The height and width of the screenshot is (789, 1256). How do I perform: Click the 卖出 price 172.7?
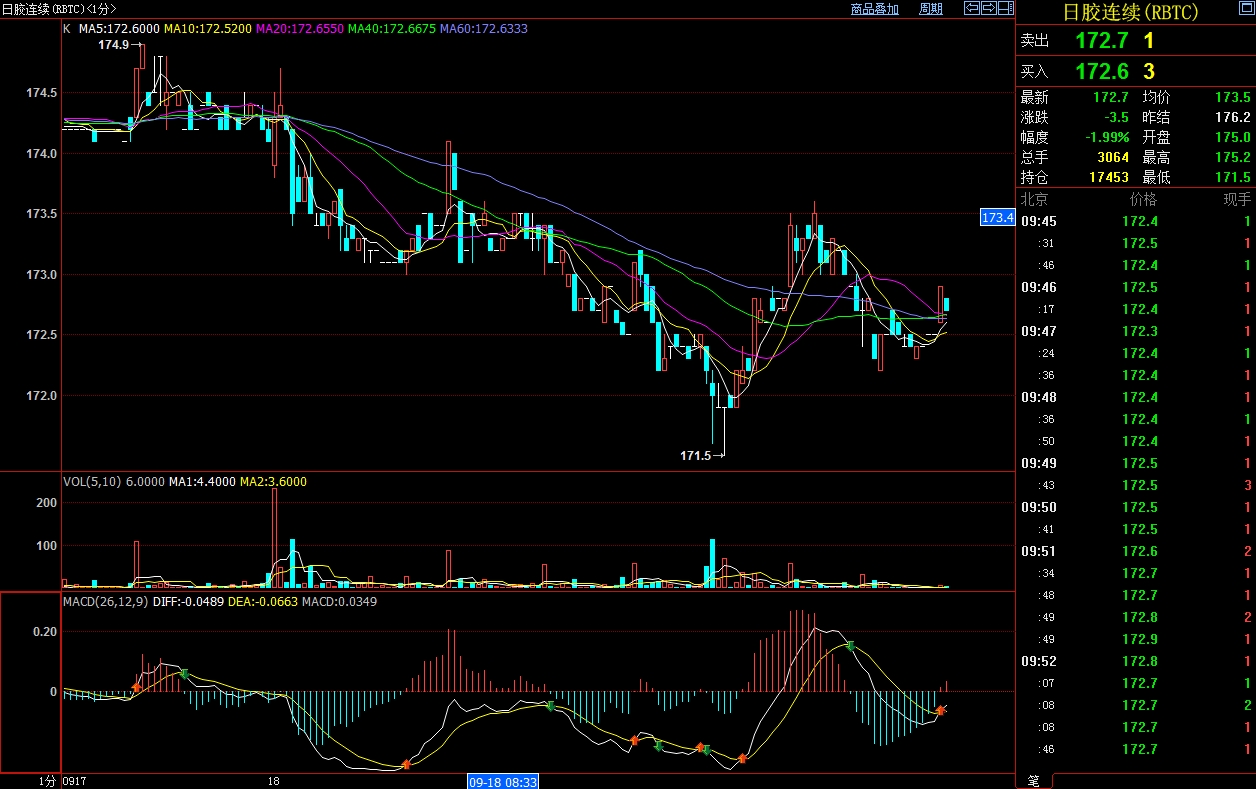point(1101,41)
